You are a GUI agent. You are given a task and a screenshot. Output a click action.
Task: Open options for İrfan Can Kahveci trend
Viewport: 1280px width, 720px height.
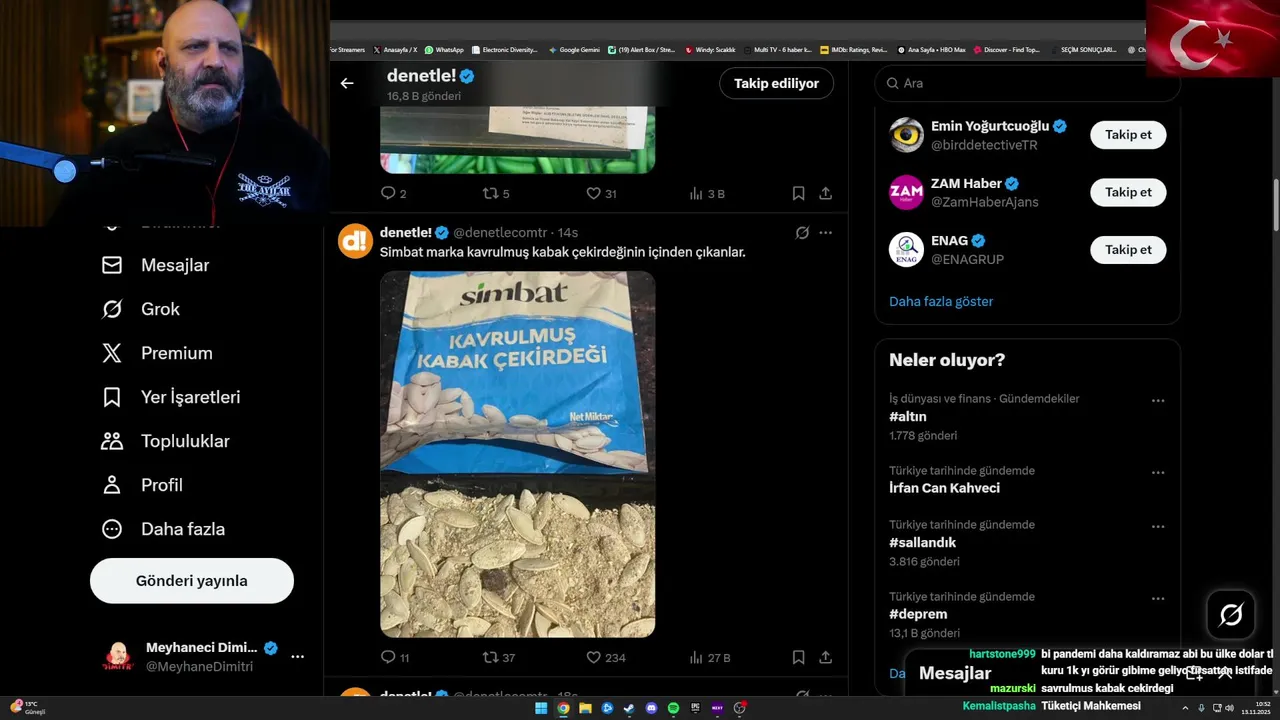[x=1158, y=472]
